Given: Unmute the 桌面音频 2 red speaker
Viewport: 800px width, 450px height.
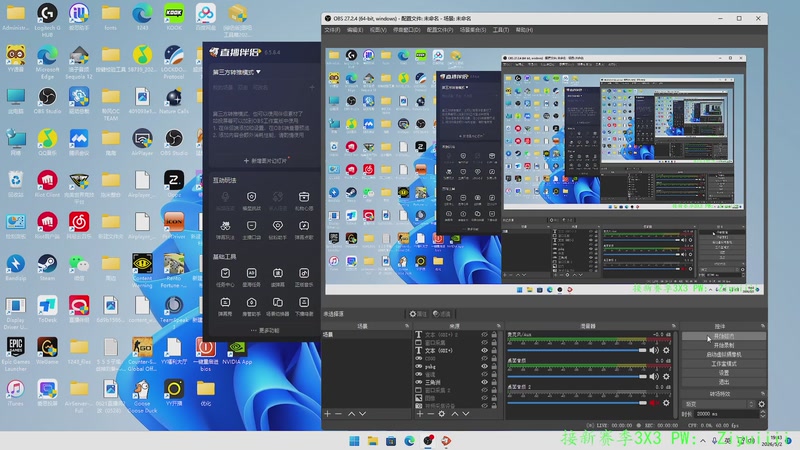Looking at the screenshot, I should click(654, 403).
